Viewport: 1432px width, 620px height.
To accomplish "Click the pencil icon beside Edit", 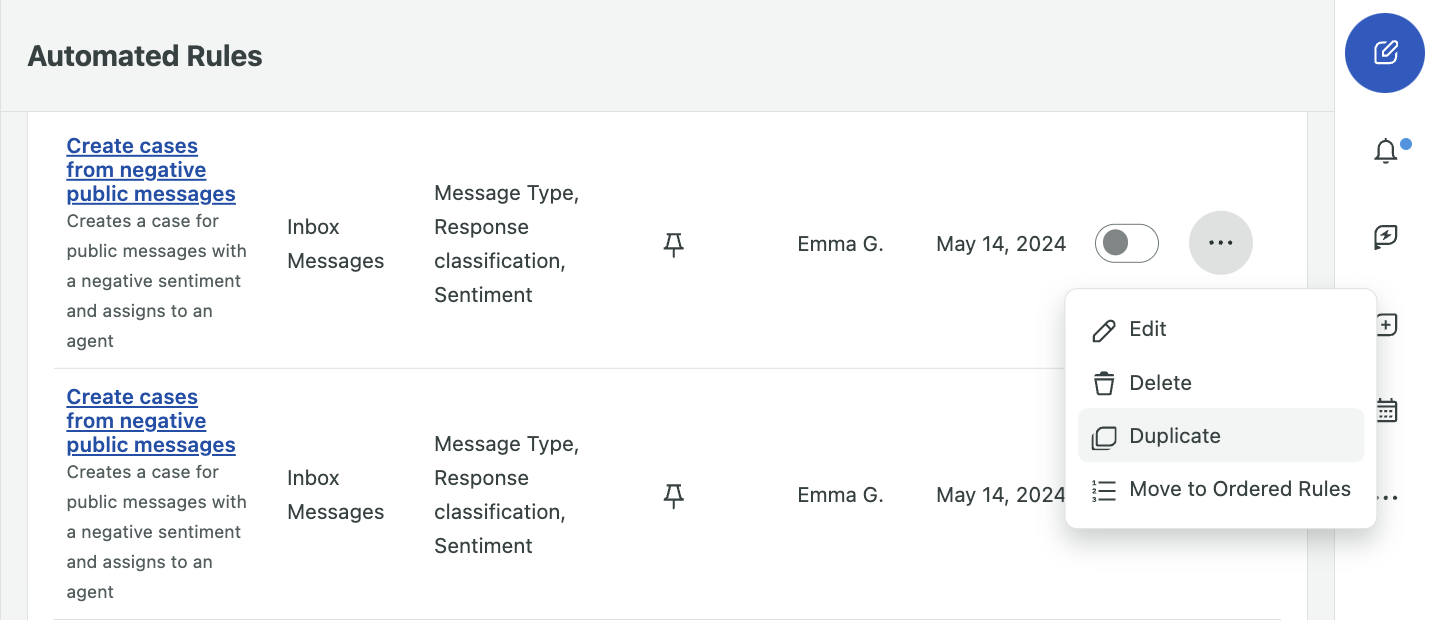I will pos(1103,329).
